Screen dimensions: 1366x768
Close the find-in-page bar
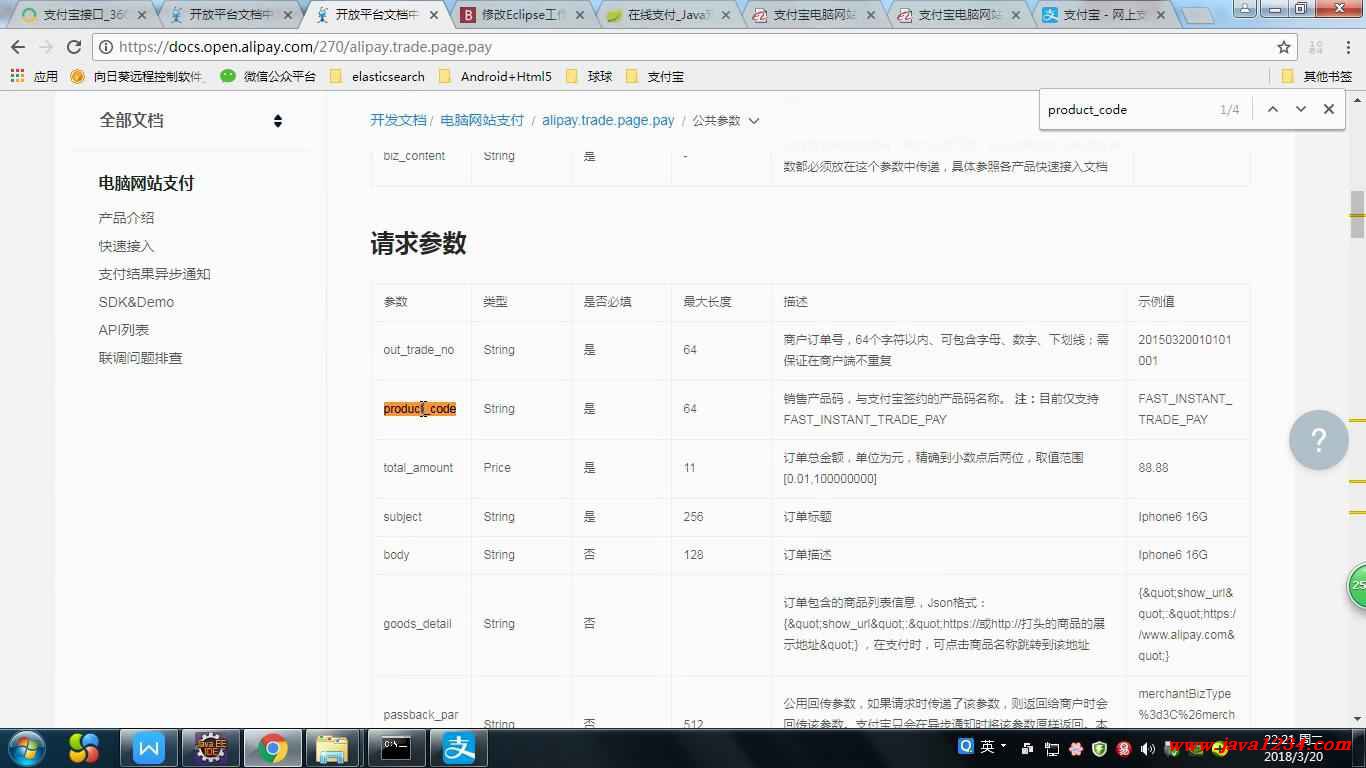pos(1328,109)
